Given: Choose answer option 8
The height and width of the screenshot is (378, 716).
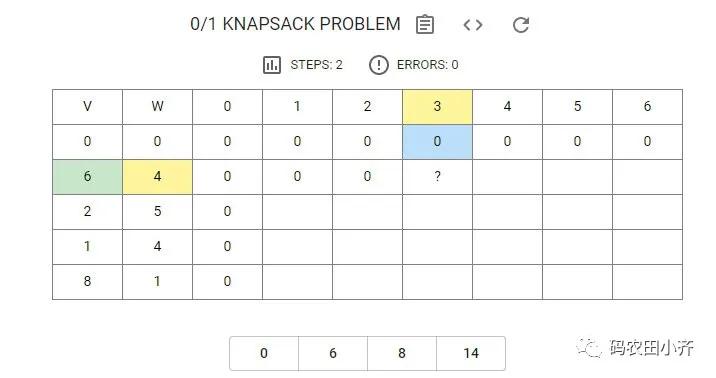Looking at the screenshot, I should pos(402,353).
